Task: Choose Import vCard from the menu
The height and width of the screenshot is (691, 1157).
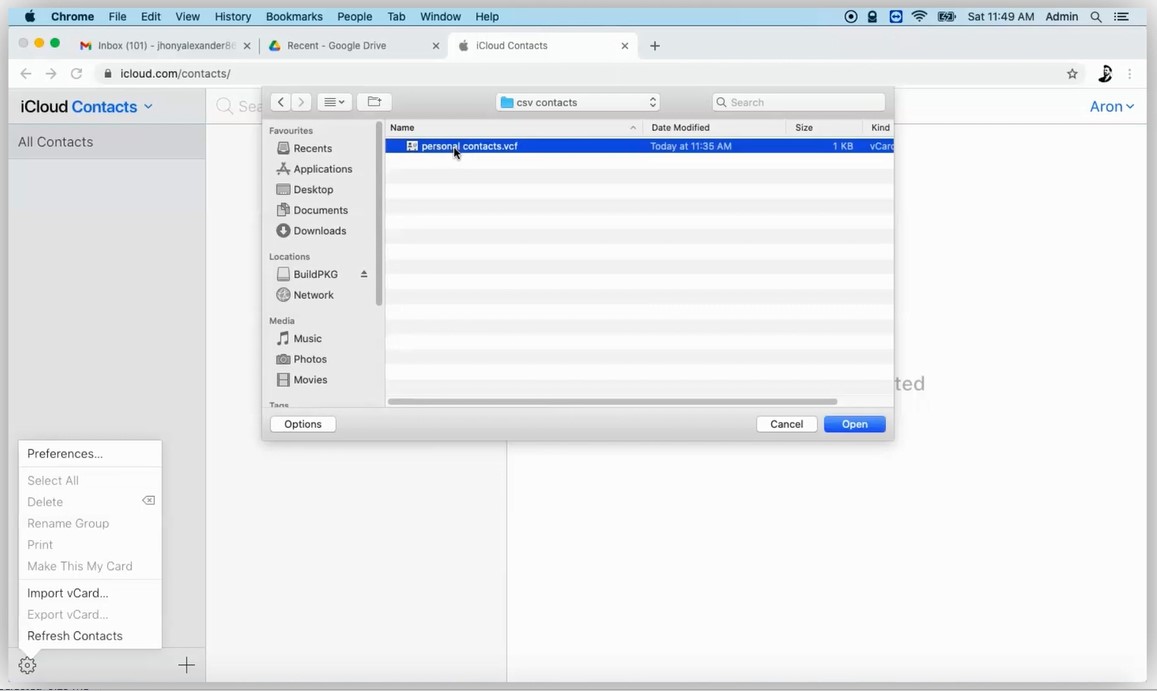Action: [x=67, y=593]
